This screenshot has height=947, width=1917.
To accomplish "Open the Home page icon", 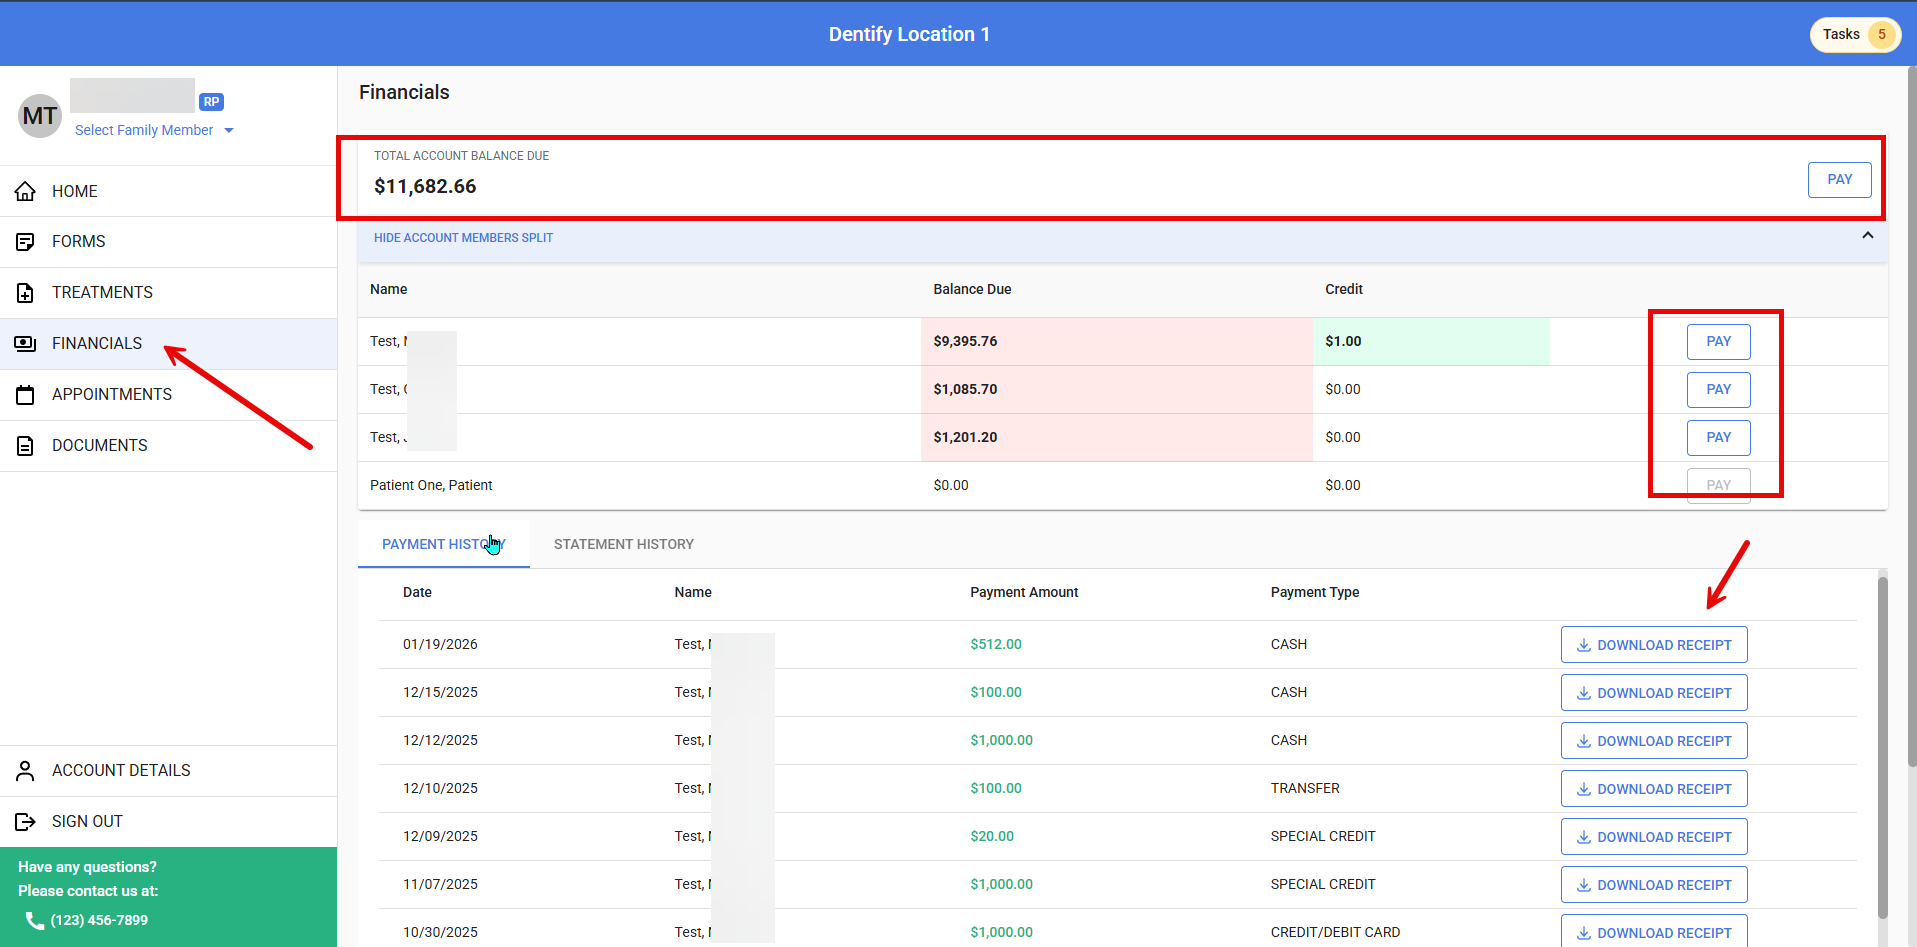I will (x=25, y=191).
